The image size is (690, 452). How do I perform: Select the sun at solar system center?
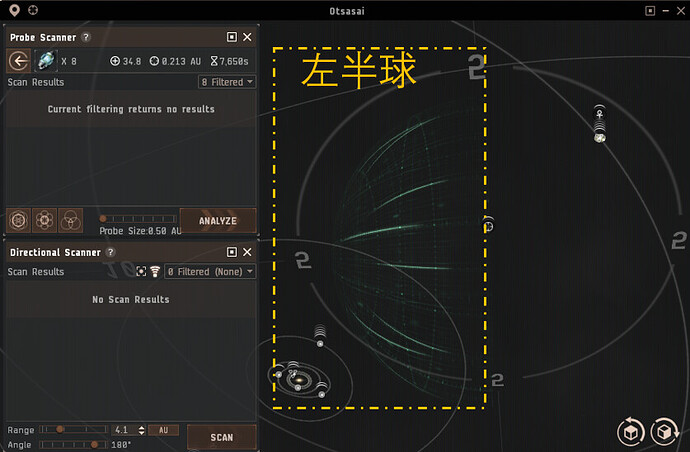[299, 379]
